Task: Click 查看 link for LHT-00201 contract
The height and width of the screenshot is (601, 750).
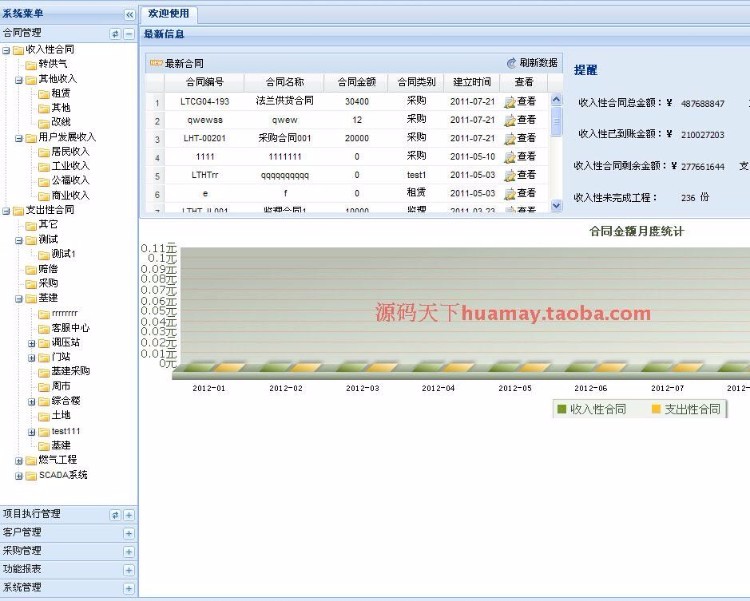Action: tap(526, 138)
